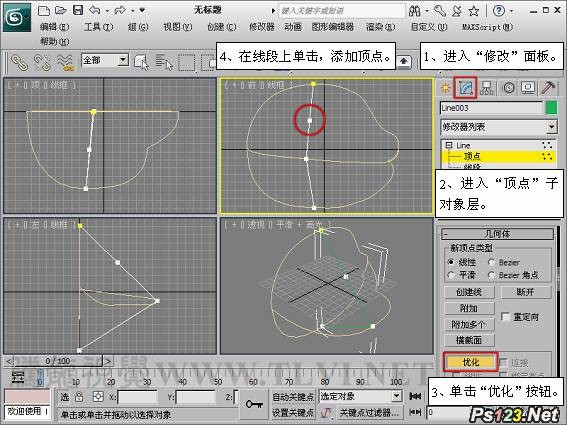Click the 自动关键点 button

tap(293, 397)
